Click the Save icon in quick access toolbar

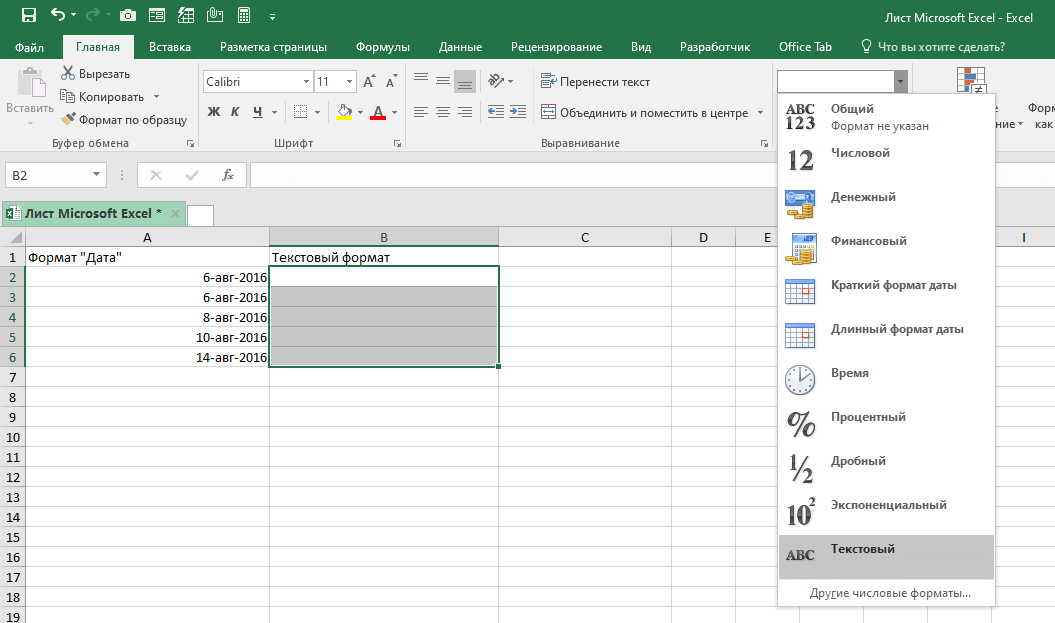pyautogui.click(x=28, y=15)
